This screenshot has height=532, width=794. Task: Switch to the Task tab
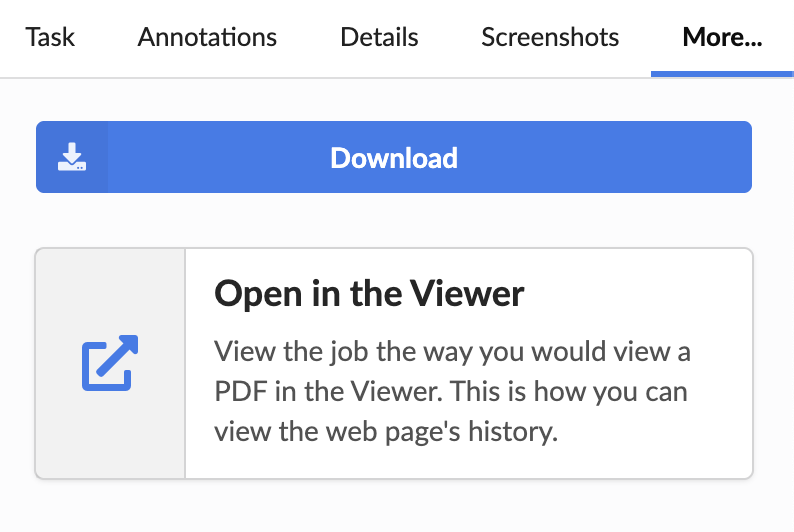click(50, 37)
